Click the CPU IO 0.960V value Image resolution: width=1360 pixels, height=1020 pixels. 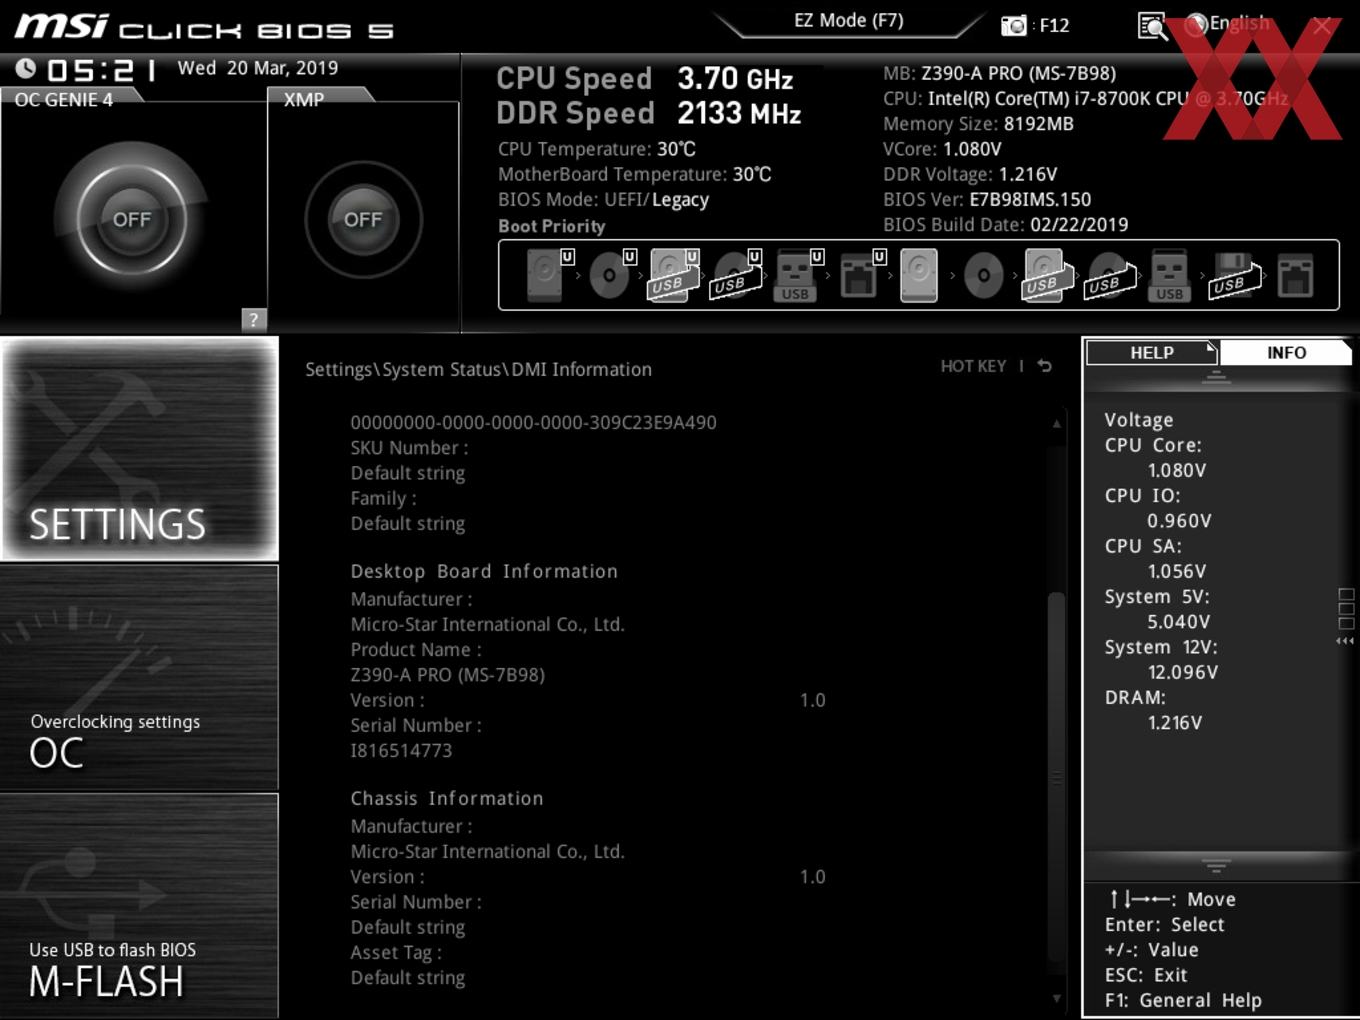coord(1179,520)
